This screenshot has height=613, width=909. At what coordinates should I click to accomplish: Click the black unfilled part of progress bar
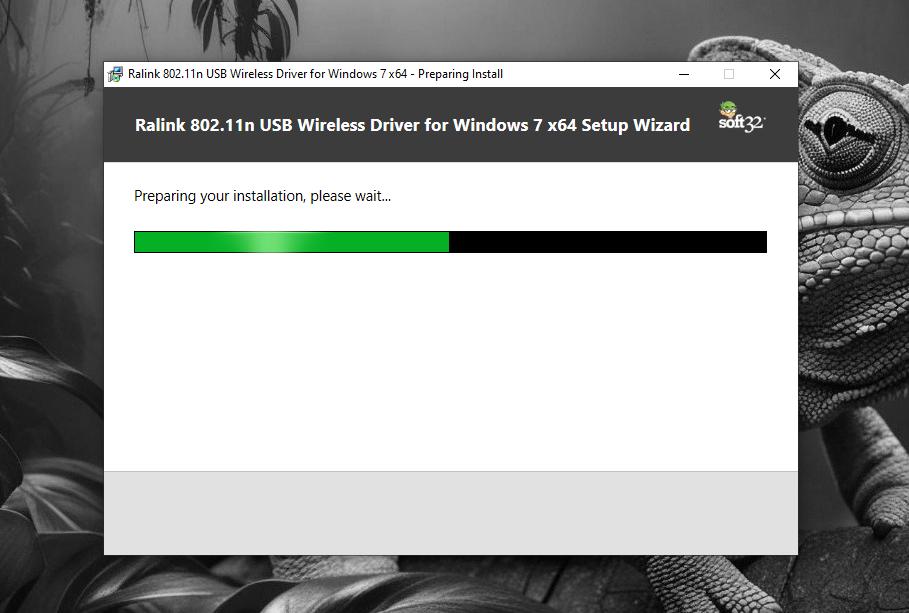608,242
